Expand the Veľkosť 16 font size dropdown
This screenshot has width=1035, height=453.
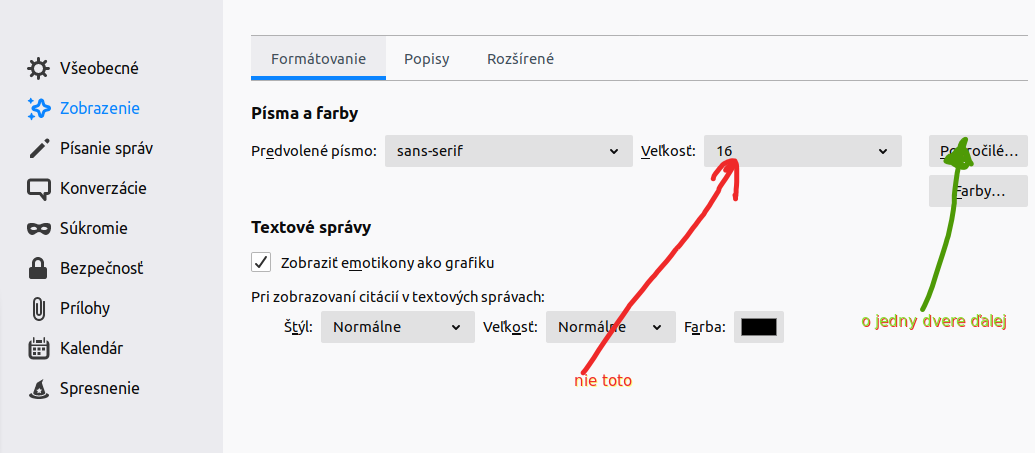click(x=802, y=152)
